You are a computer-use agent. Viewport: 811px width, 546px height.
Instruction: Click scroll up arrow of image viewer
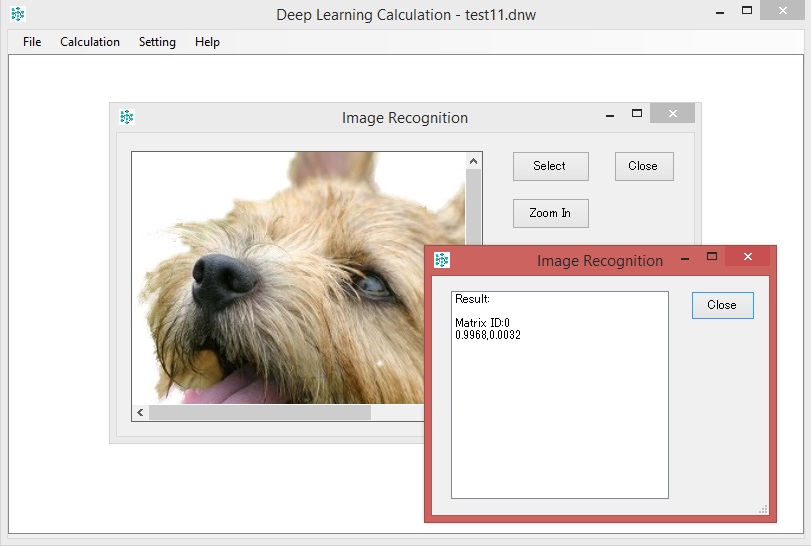point(473,161)
